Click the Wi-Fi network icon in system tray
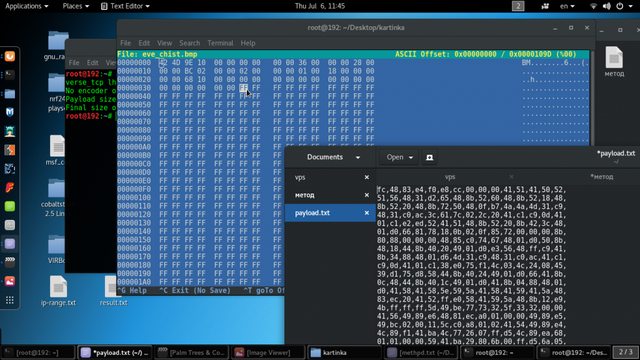This screenshot has height=360, width=640. point(593,6)
